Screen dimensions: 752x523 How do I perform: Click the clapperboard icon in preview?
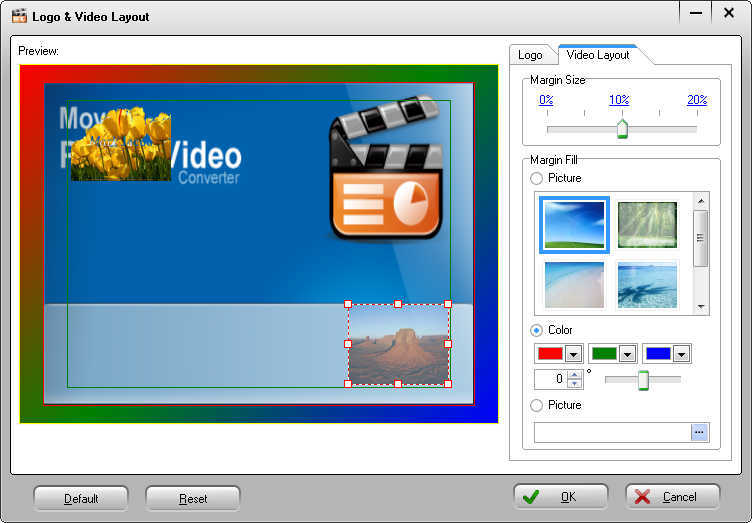click(x=386, y=168)
